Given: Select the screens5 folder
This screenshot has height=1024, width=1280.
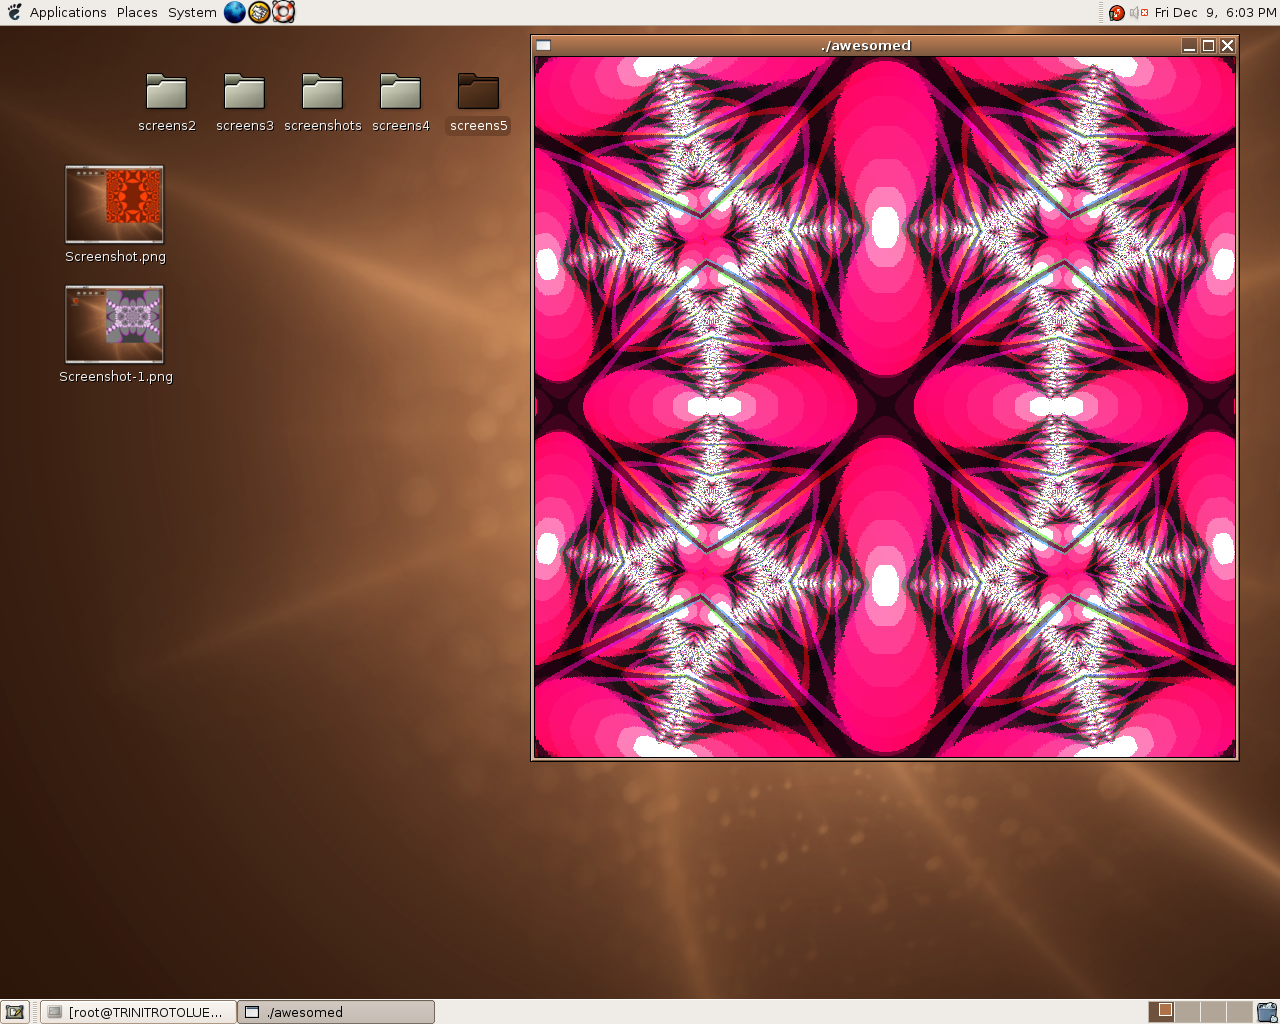Looking at the screenshot, I should [479, 103].
